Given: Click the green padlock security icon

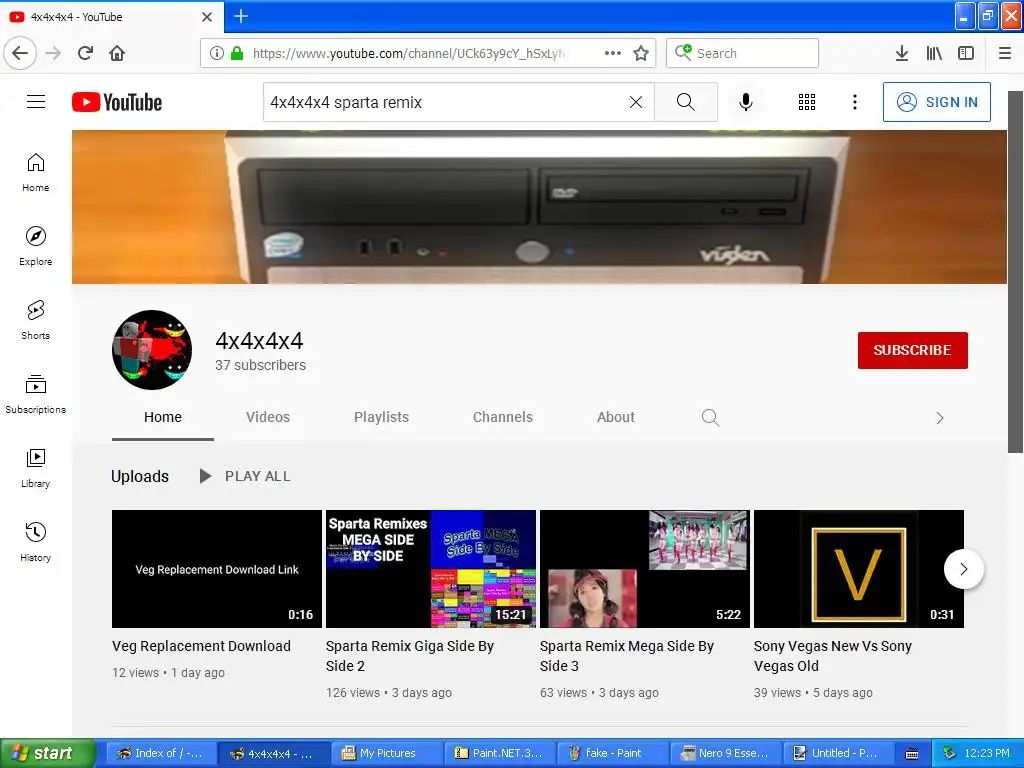Looking at the screenshot, I should point(237,53).
